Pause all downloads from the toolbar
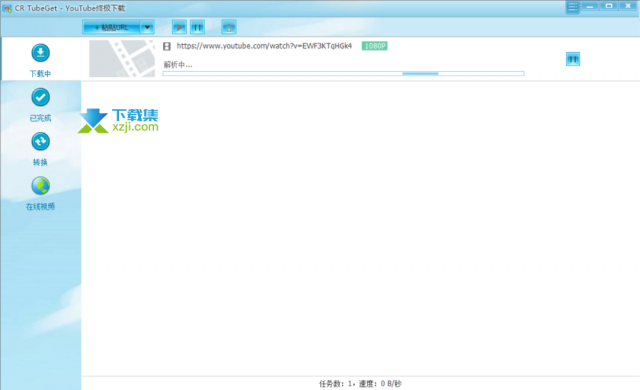The height and width of the screenshot is (390, 640). [x=197, y=27]
